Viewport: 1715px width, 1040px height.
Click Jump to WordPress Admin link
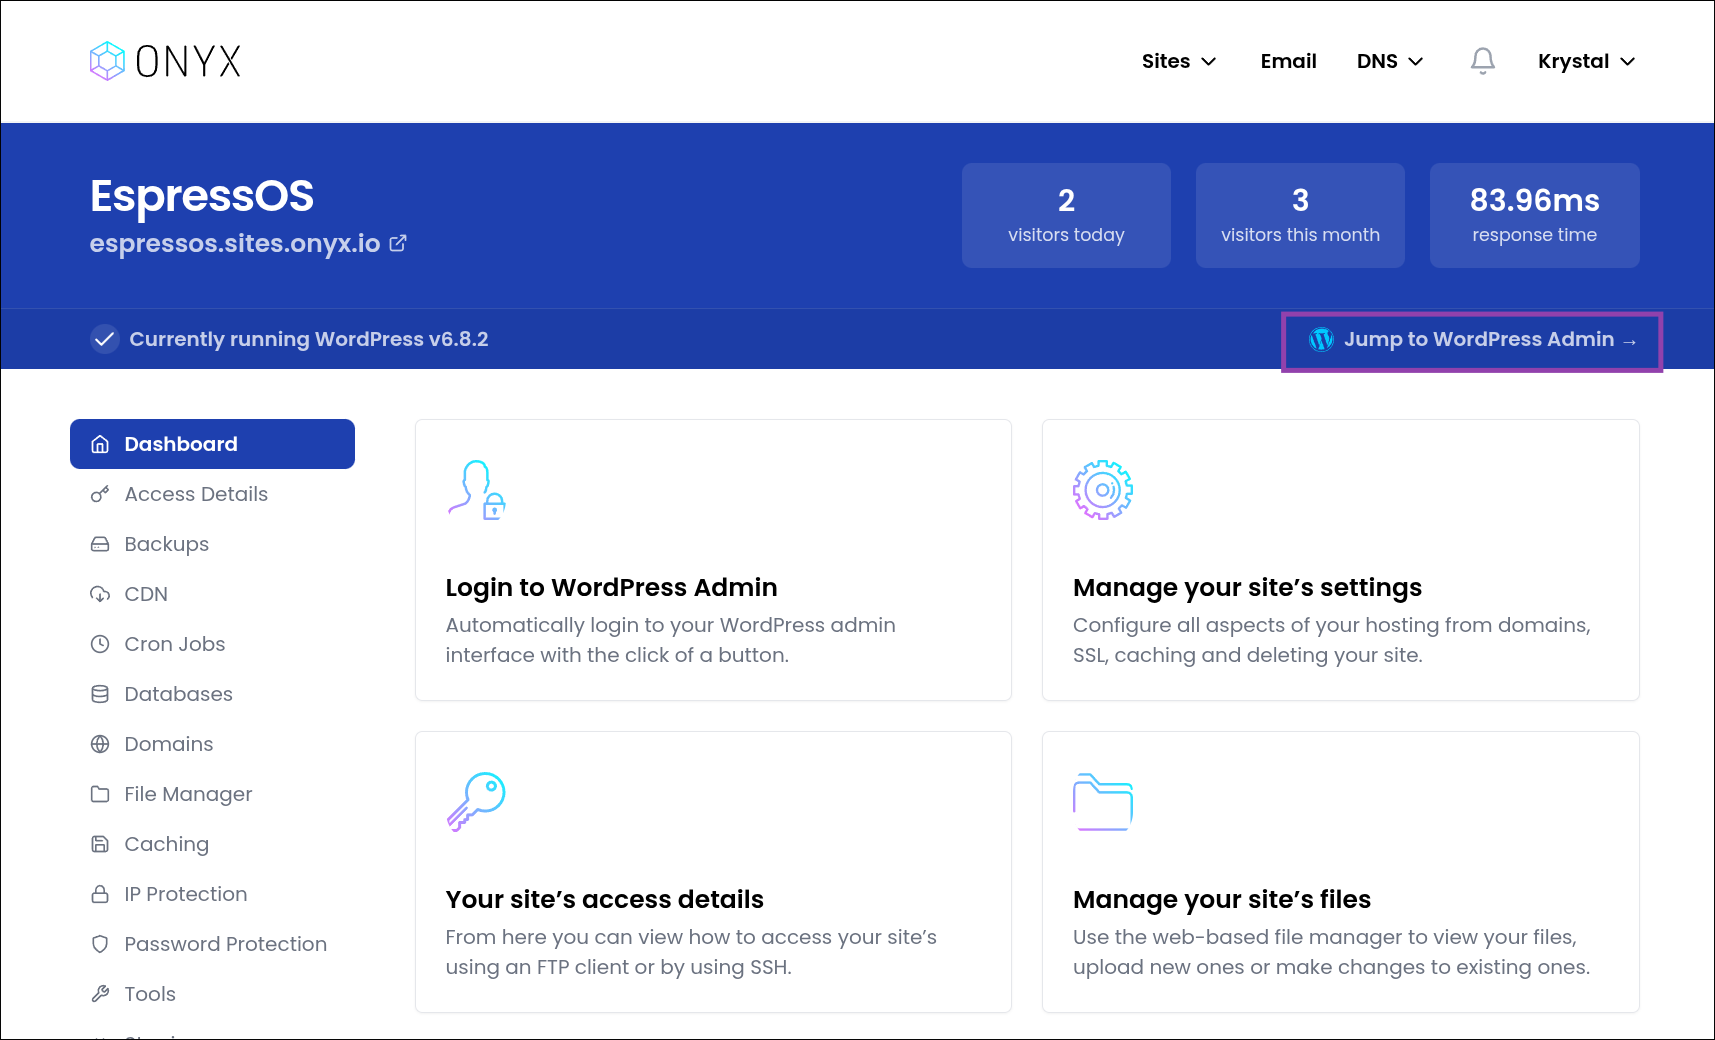pos(1472,340)
